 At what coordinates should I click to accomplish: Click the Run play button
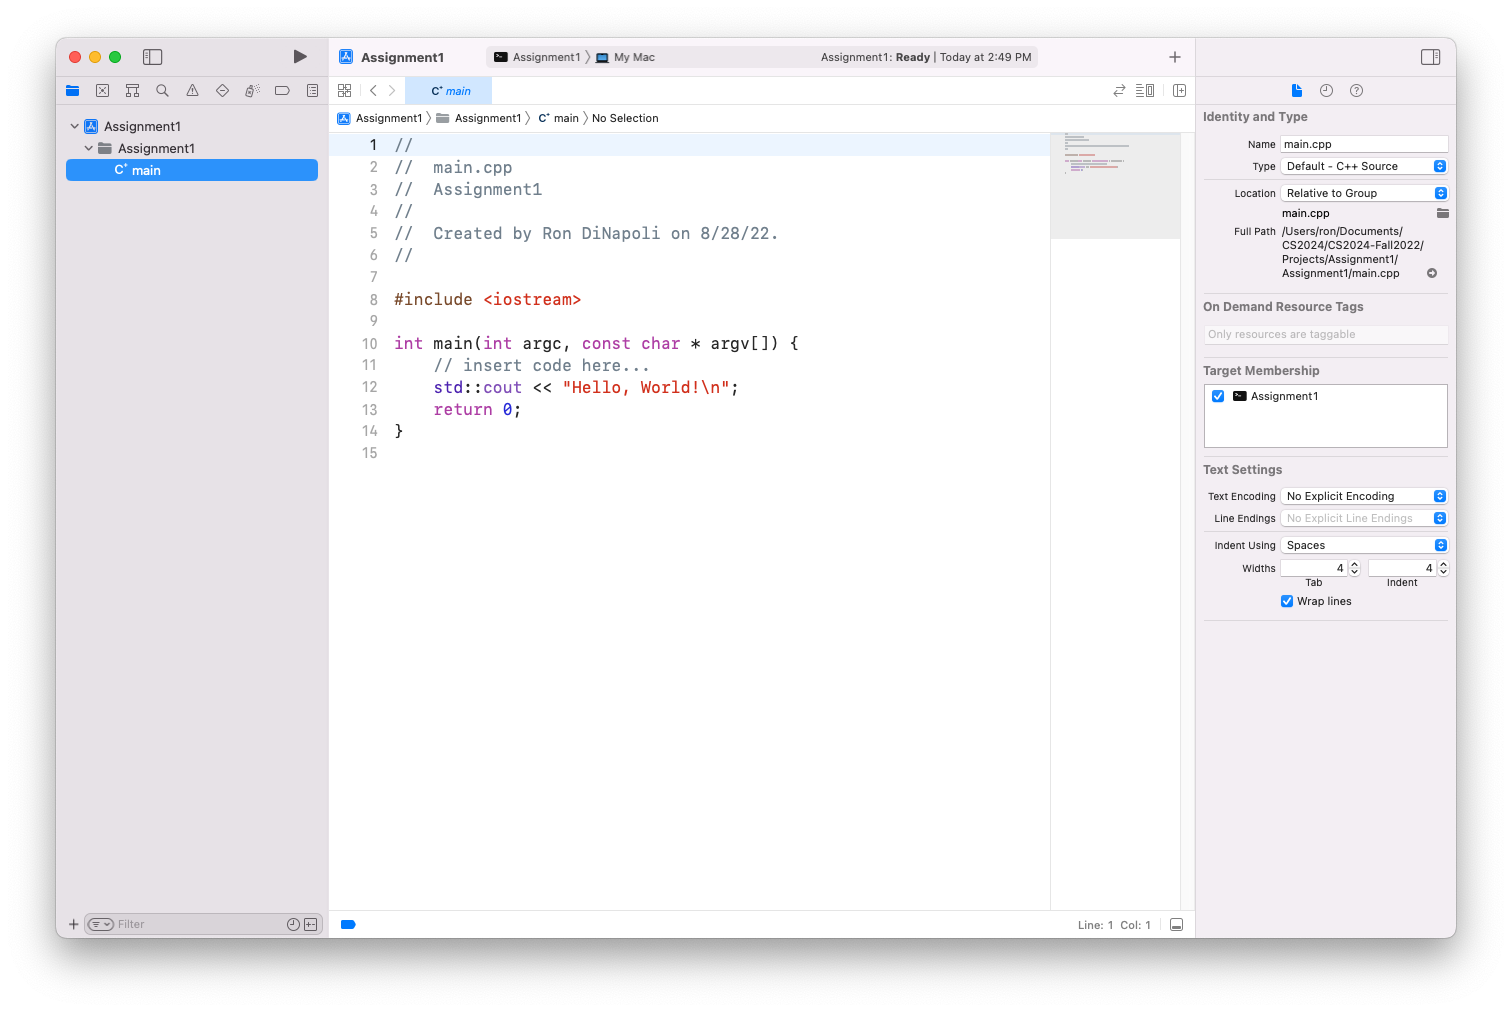(x=300, y=57)
